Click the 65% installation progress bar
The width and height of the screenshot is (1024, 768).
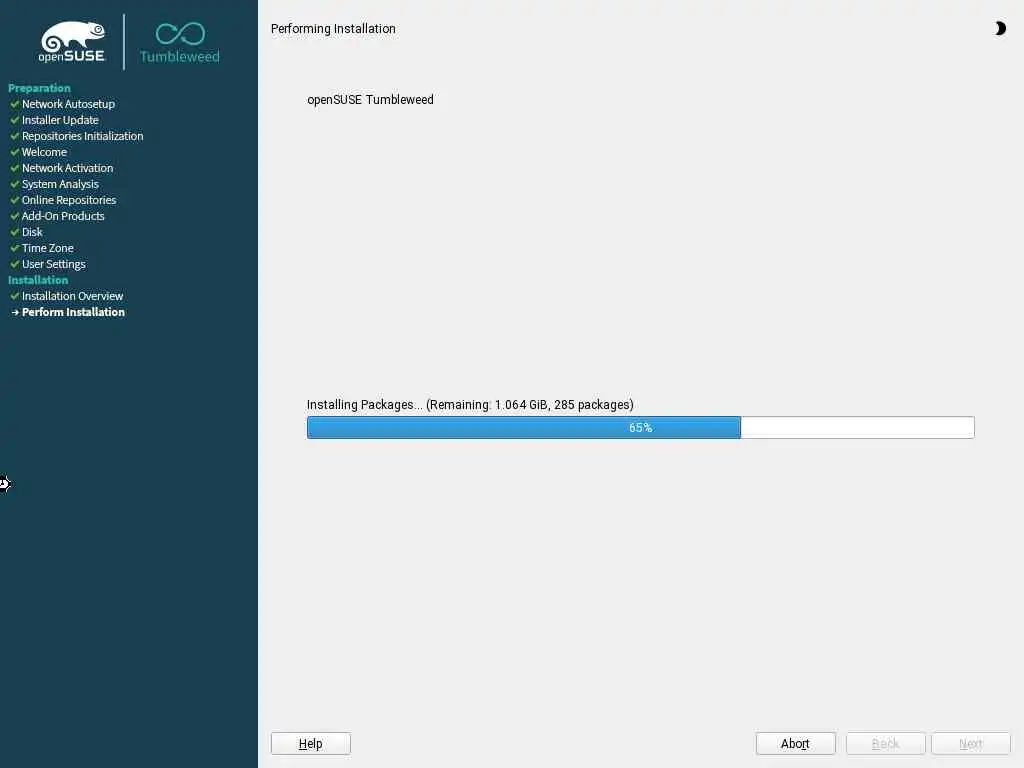click(641, 427)
